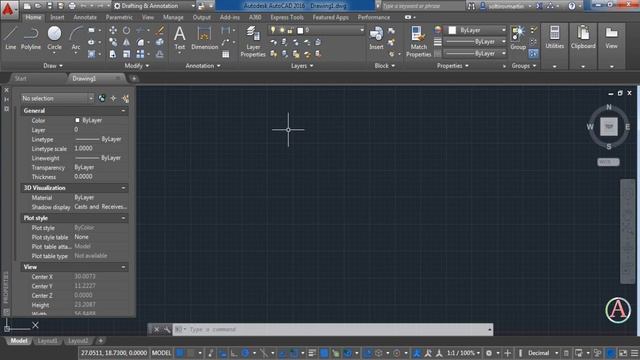Image resolution: width=640 pixels, height=360 pixels.
Task: Click the search keyword field in title bar
Action: coord(422,6)
